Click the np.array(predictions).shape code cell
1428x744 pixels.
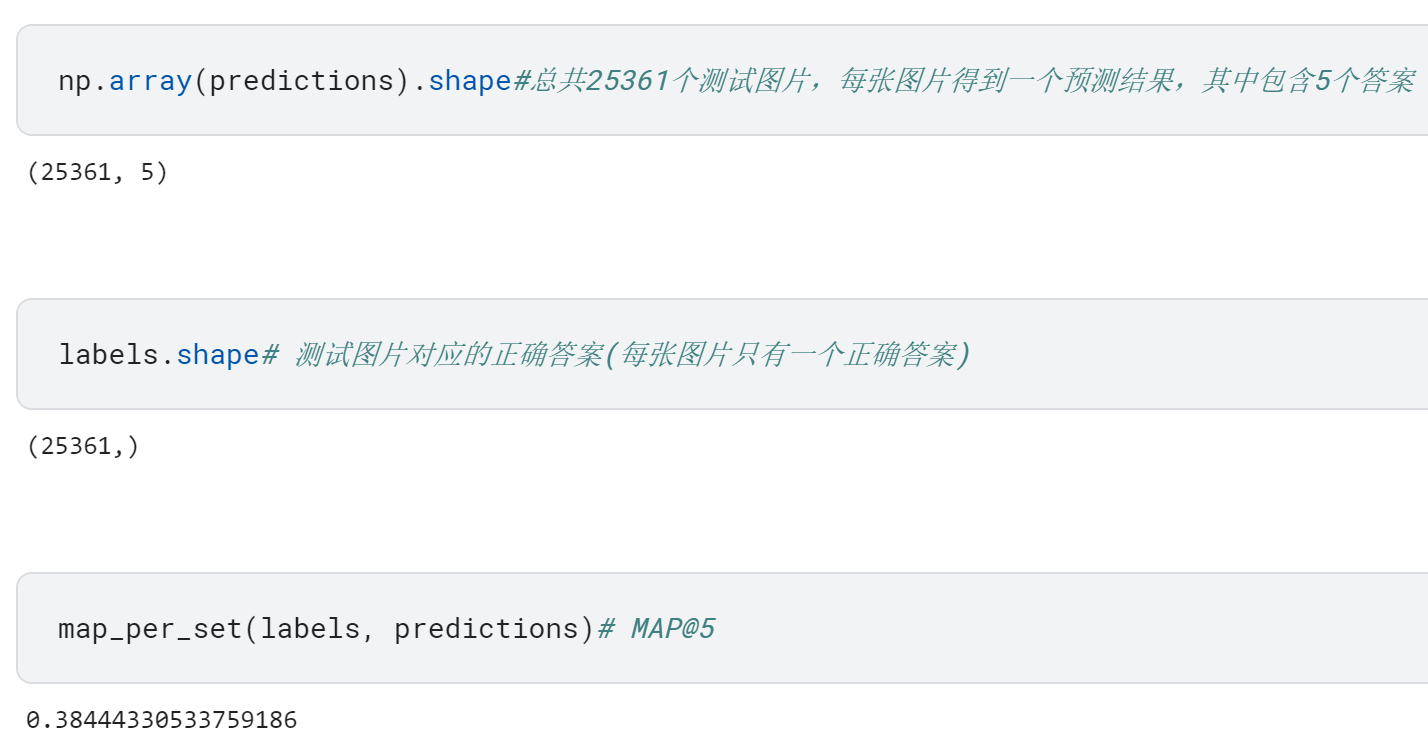pos(722,80)
